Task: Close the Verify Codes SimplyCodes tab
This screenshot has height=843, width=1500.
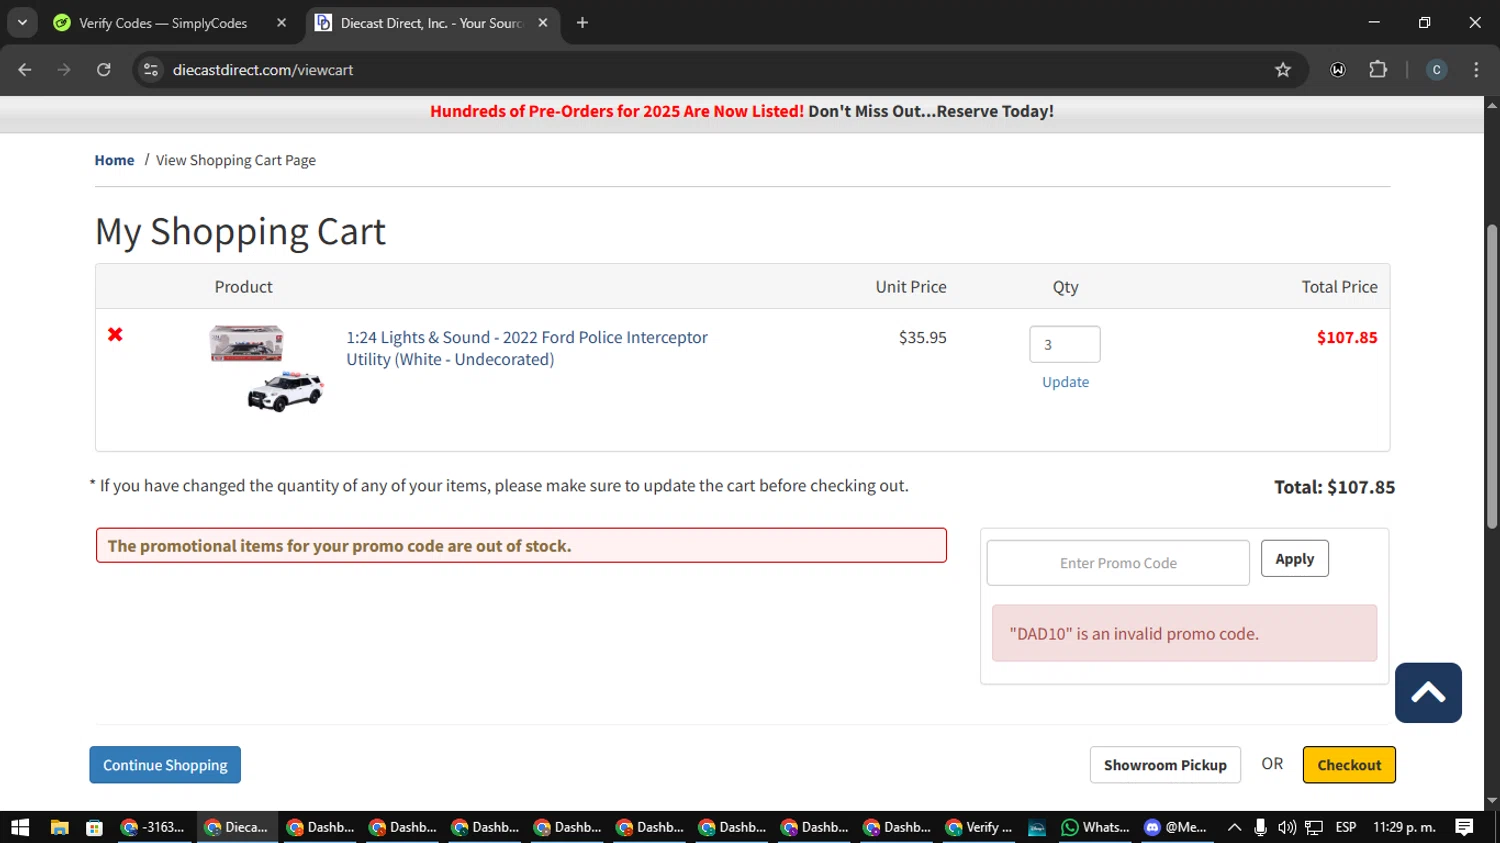Action: [281, 23]
